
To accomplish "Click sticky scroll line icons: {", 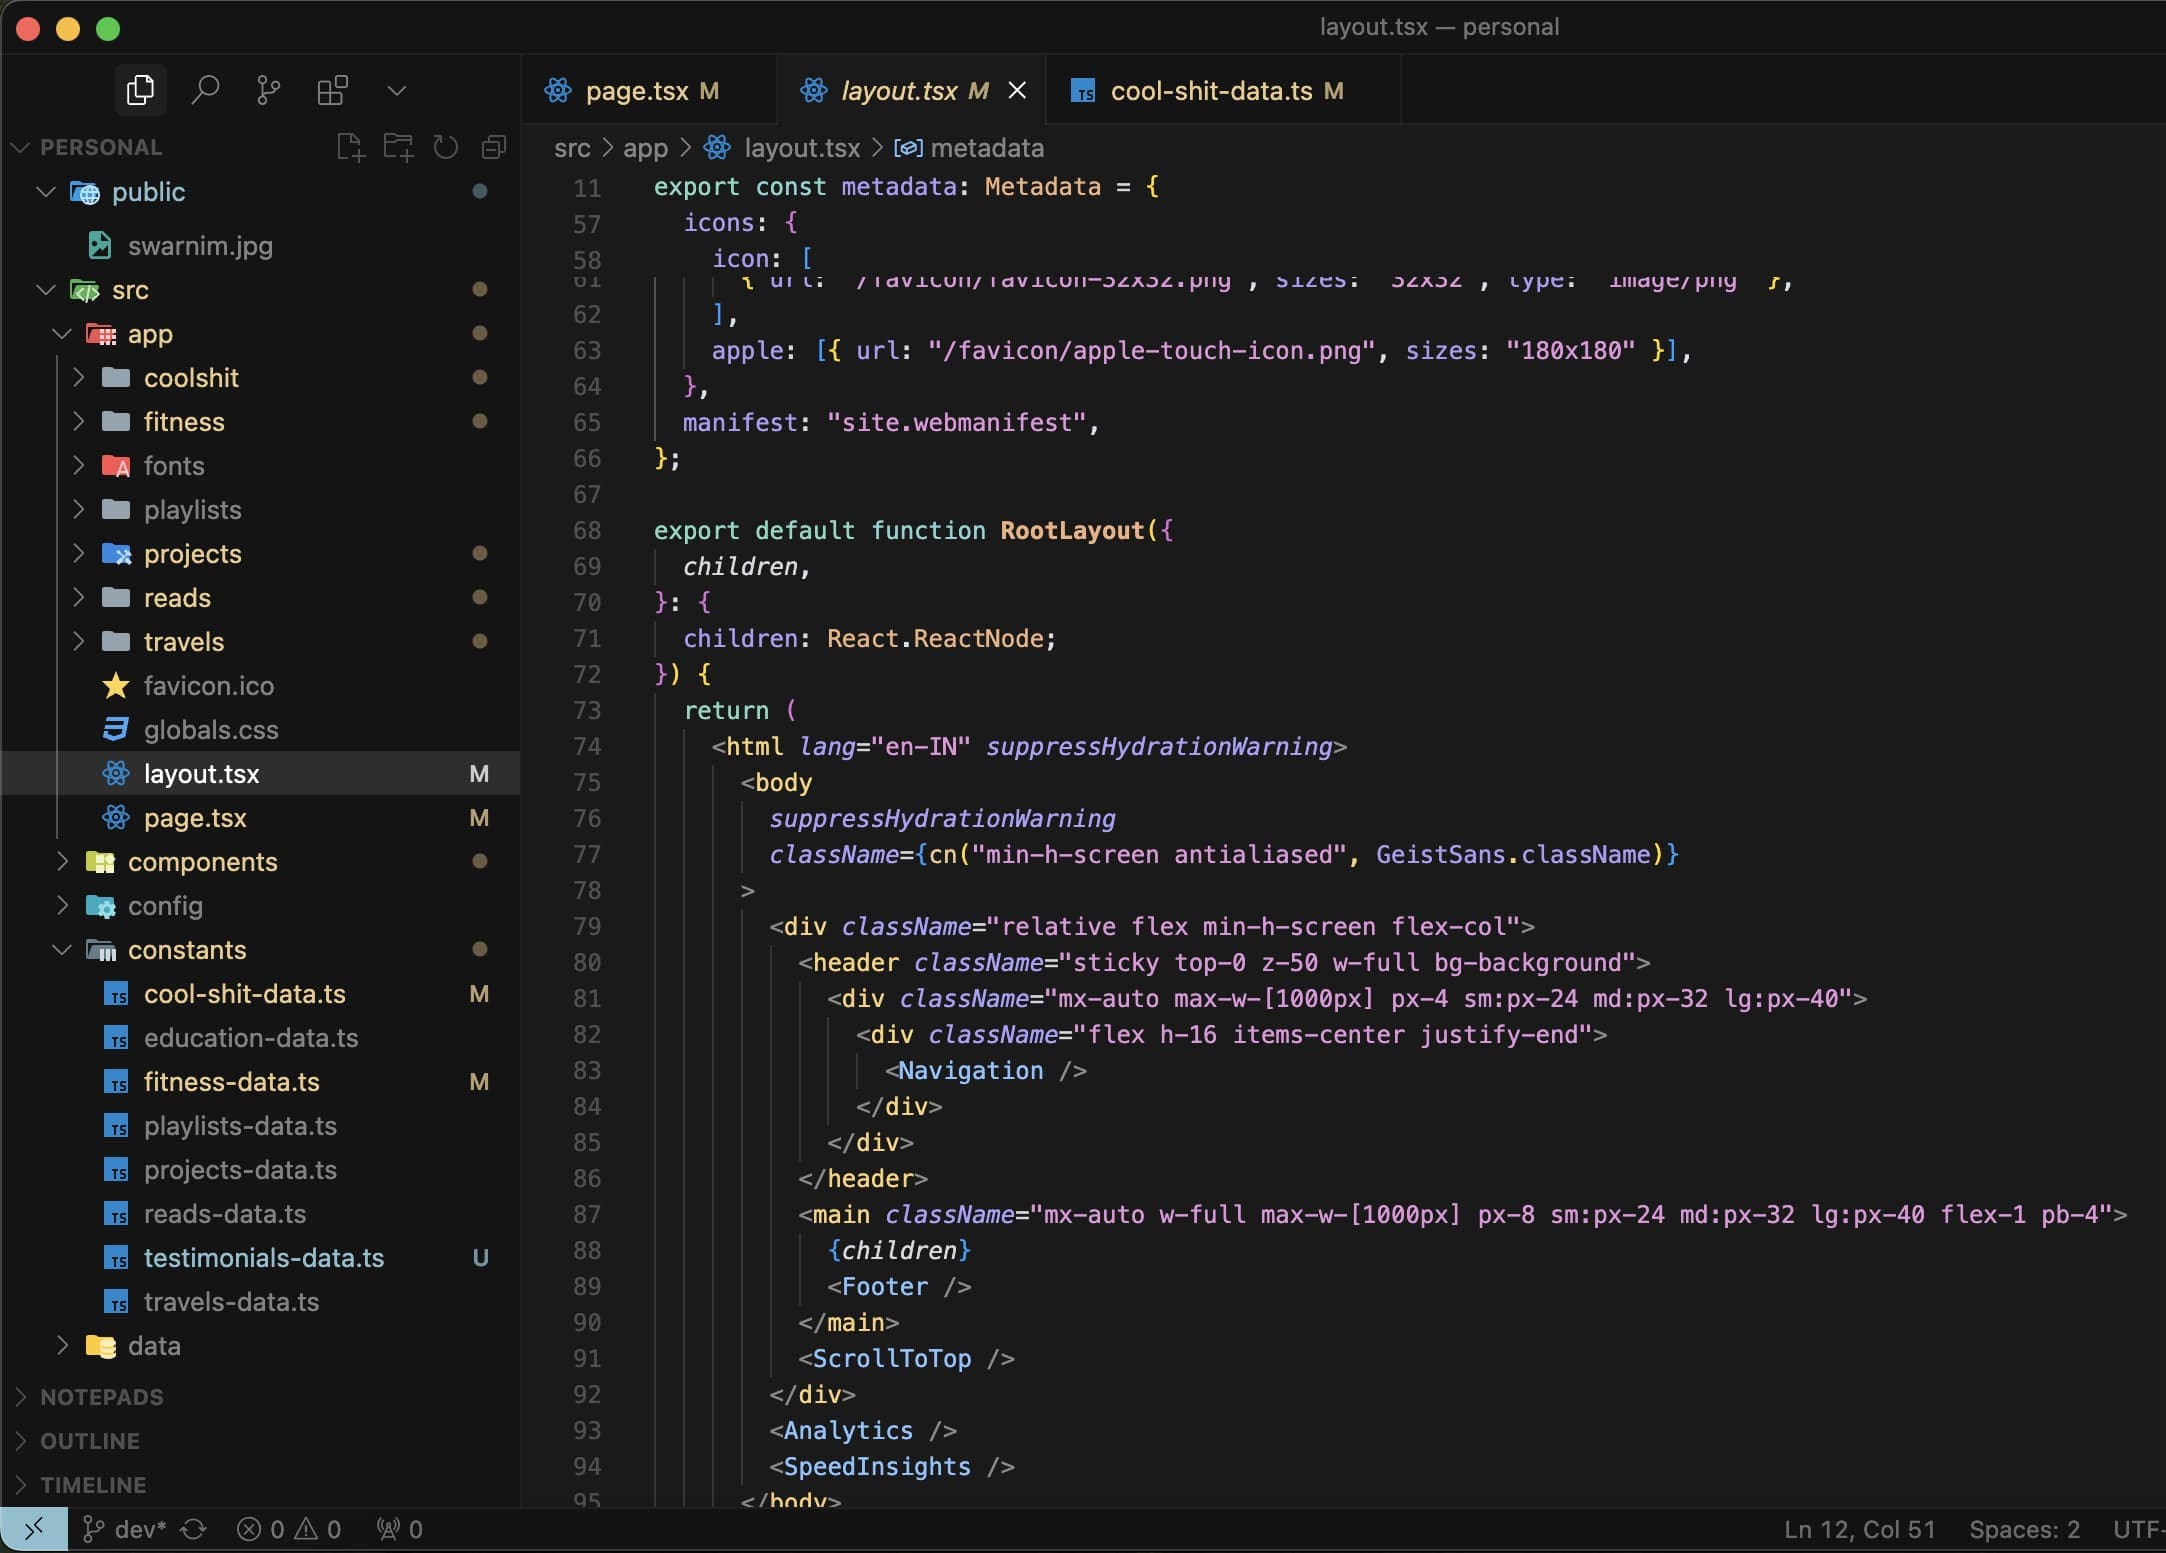I will pyautogui.click(x=740, y=223).
